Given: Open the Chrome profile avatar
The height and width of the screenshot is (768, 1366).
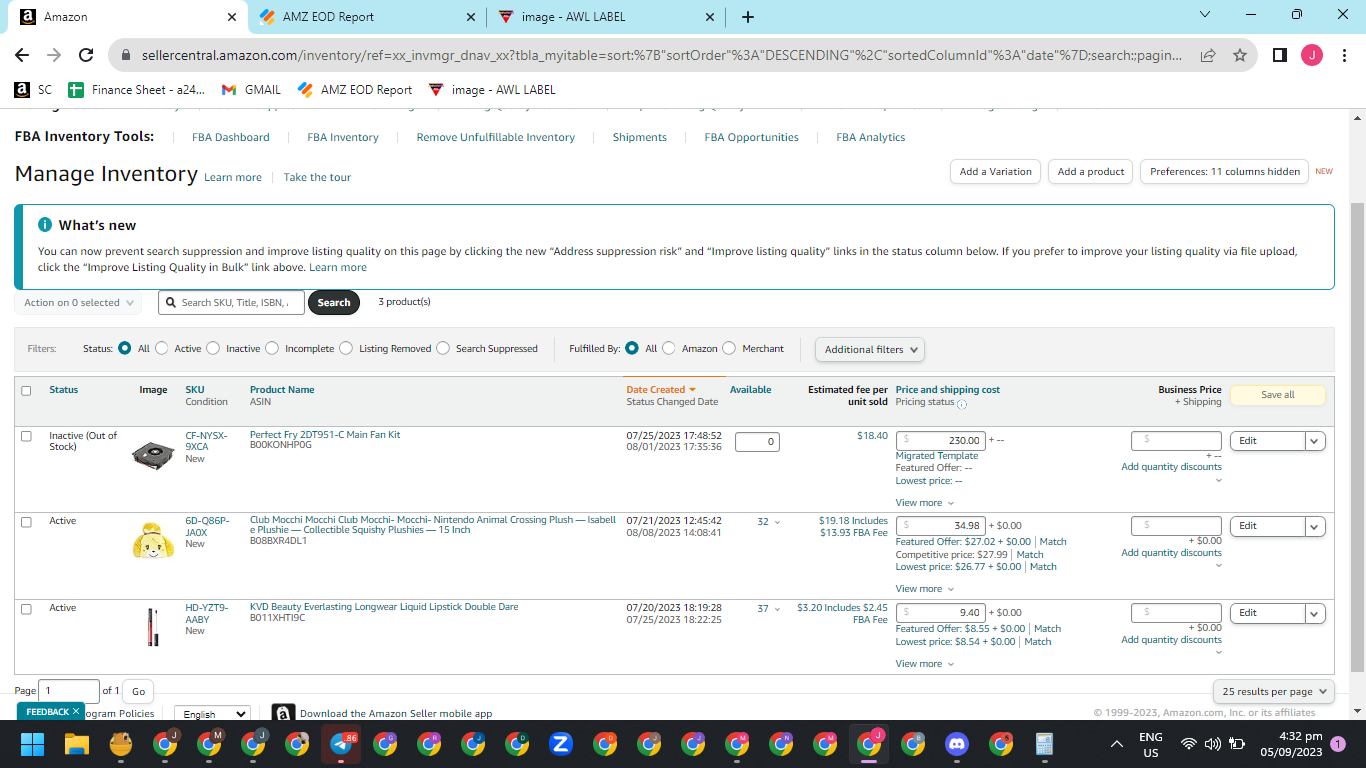Looking at the screenshot, I should click(1312, 55).
